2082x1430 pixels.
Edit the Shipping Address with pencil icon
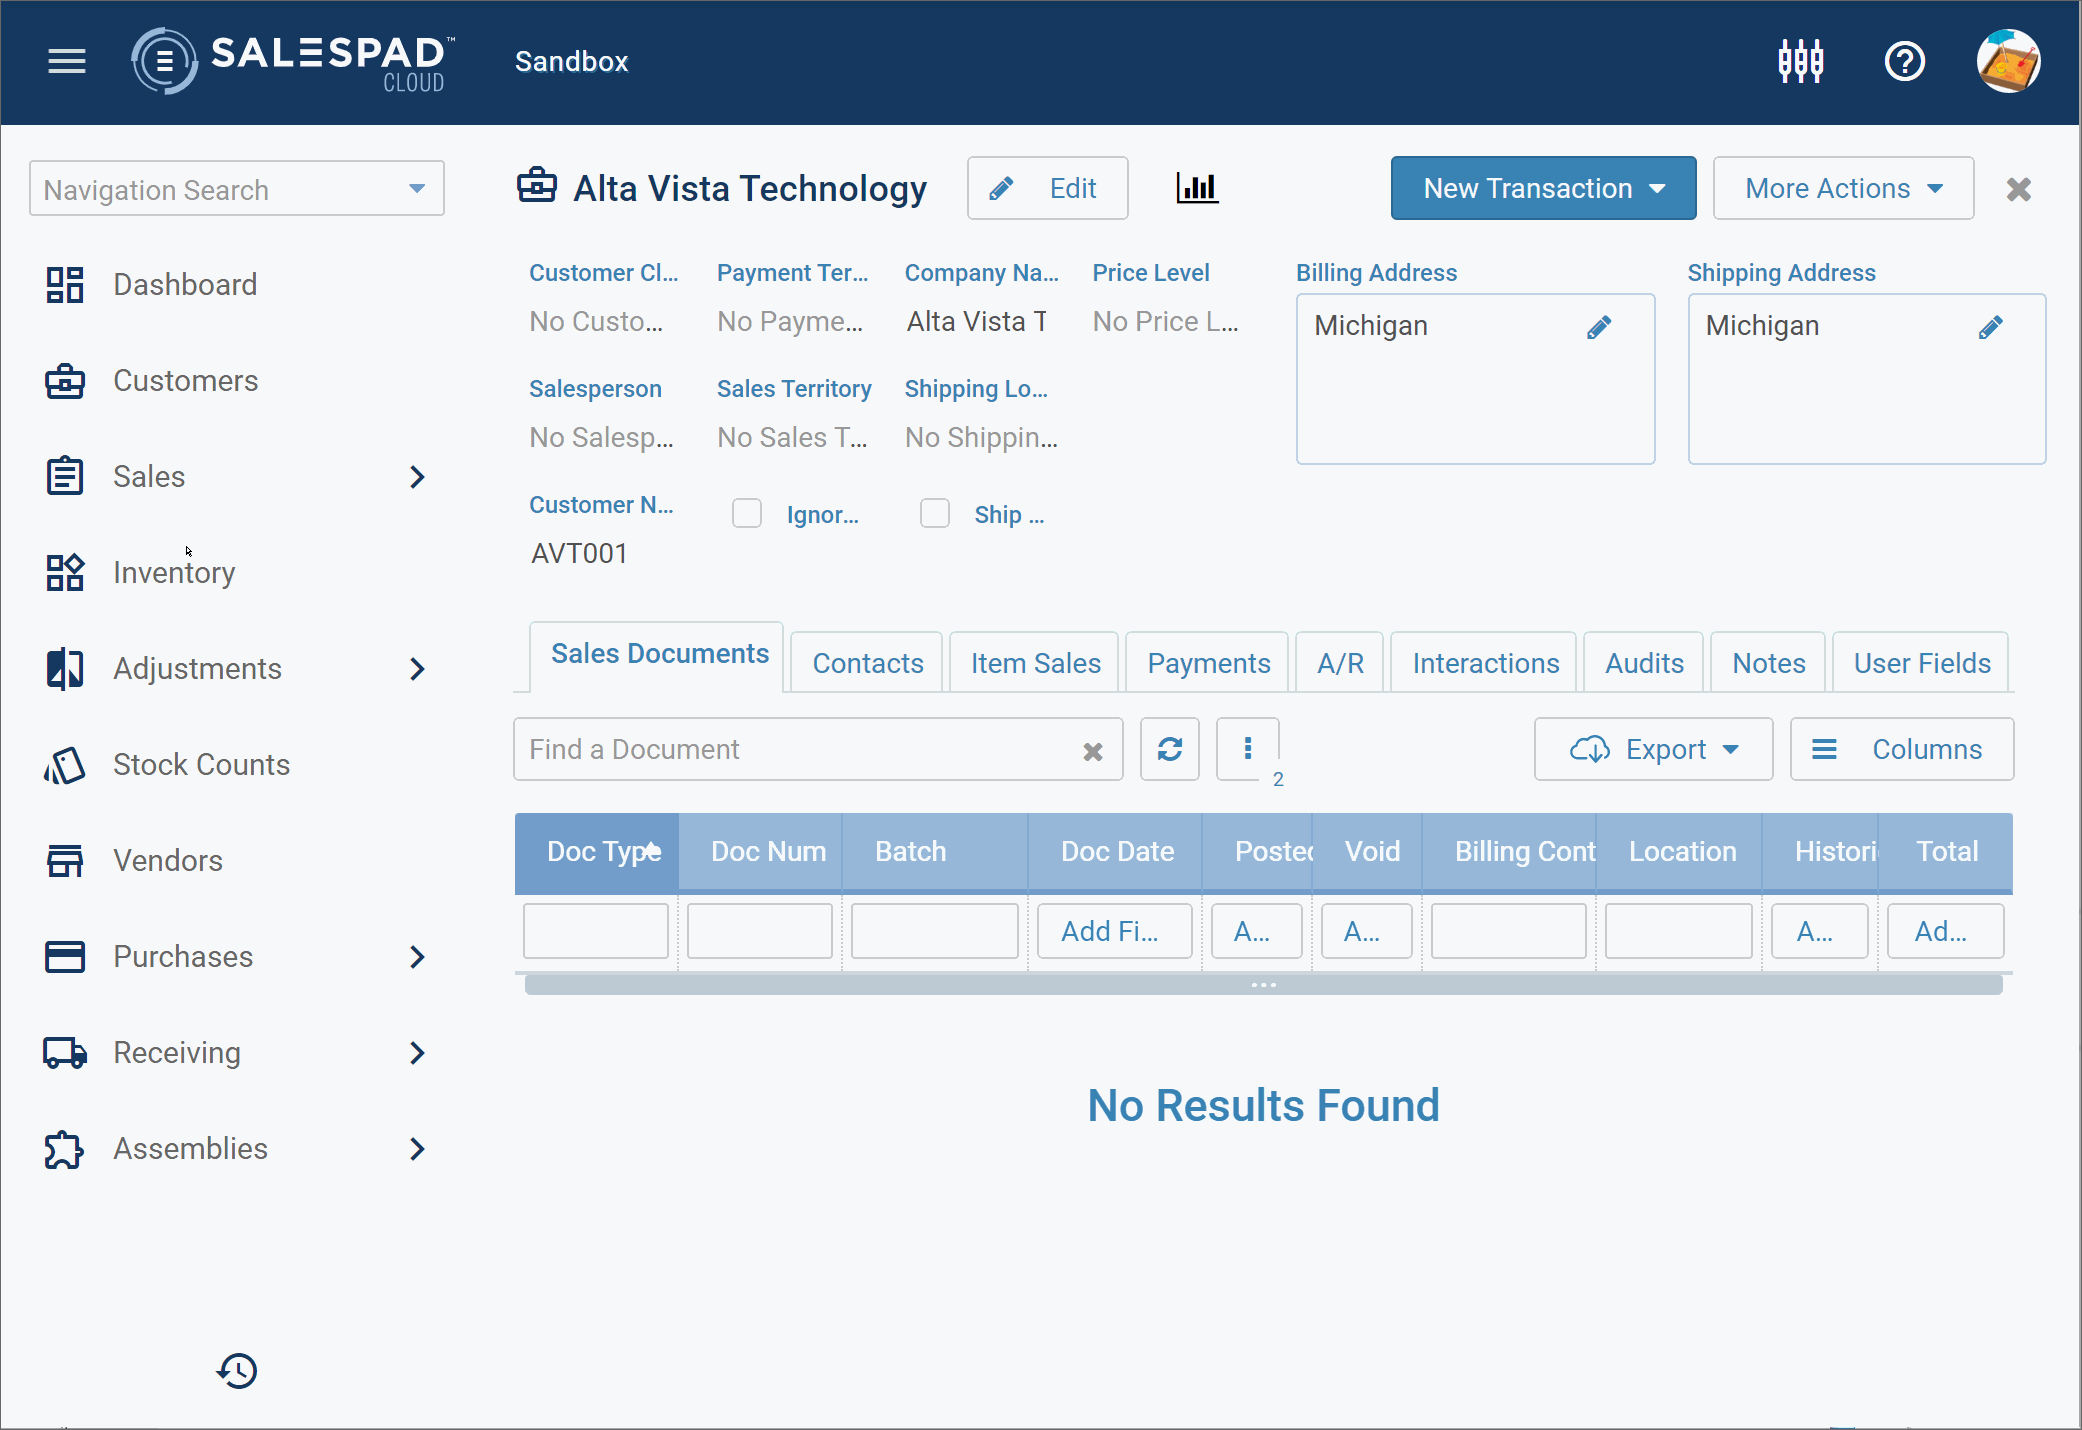[x=1990, y=327]
